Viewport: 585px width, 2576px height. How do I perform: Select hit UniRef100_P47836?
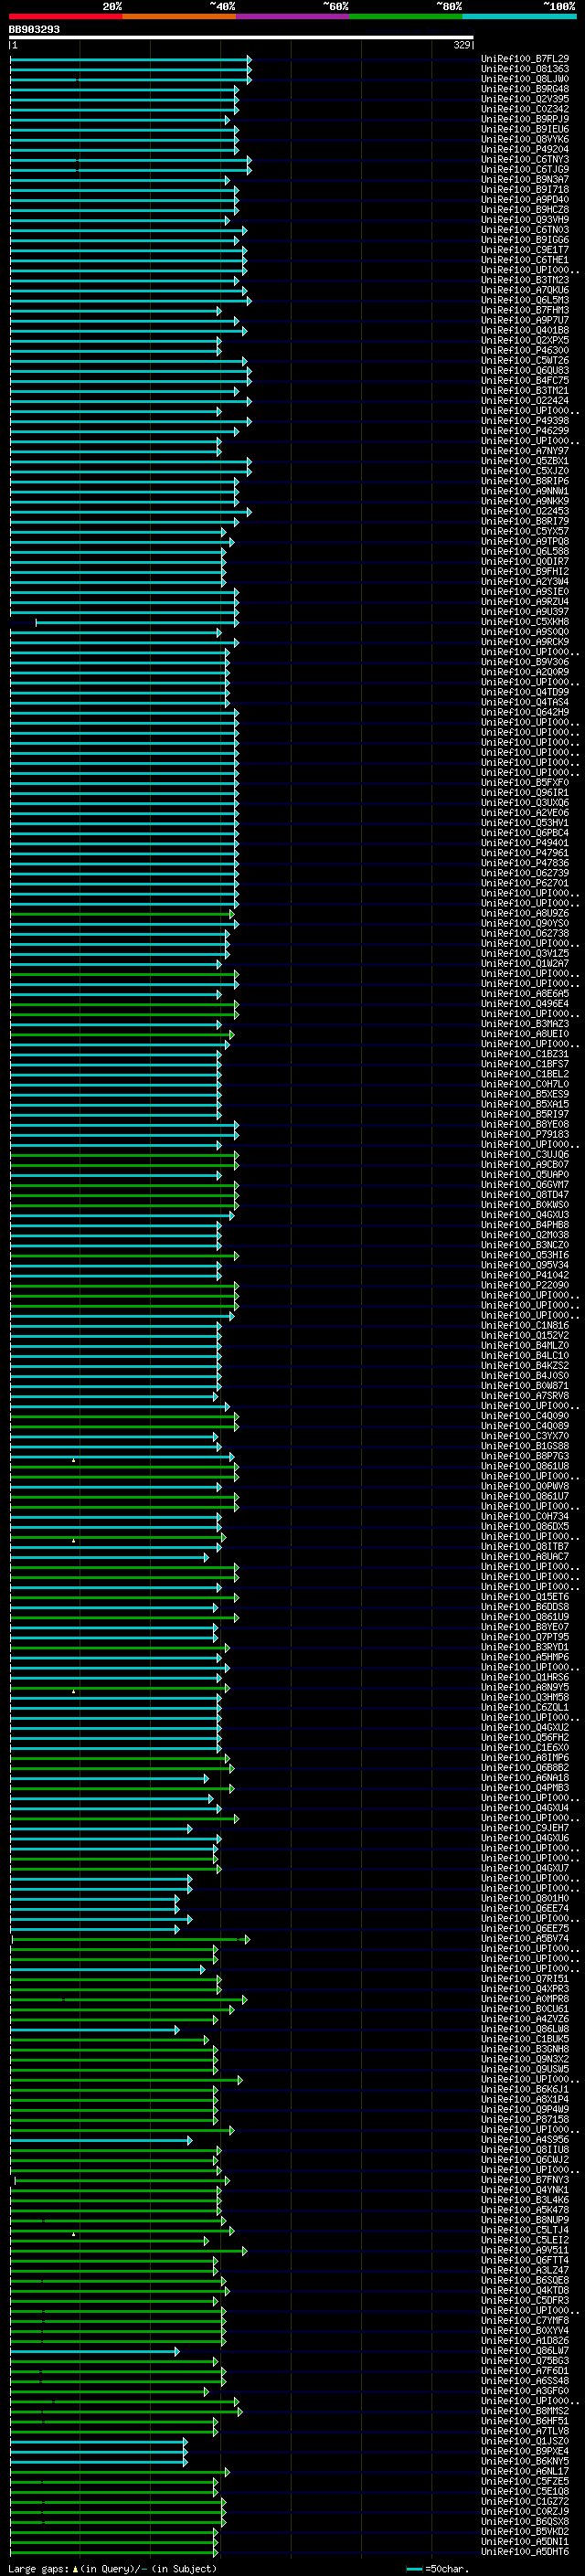[x=525, y=863]
